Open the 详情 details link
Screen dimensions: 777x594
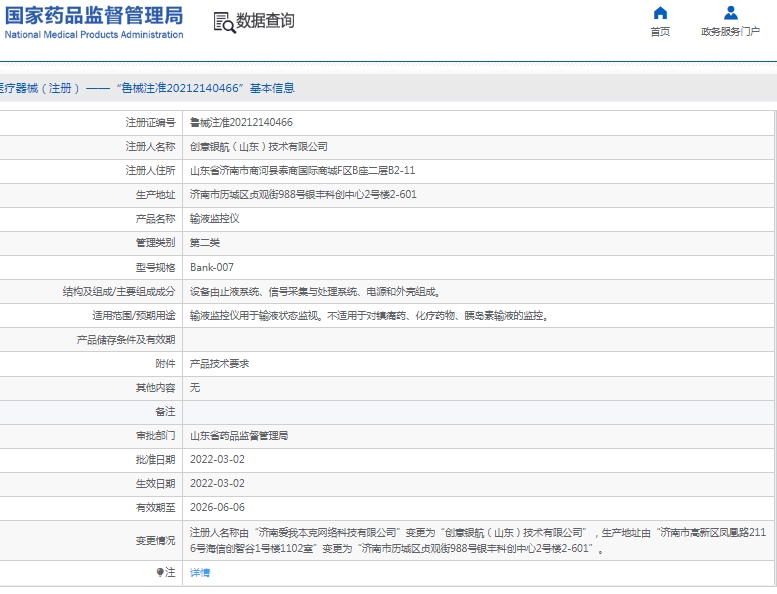click(x=200, y=573)
